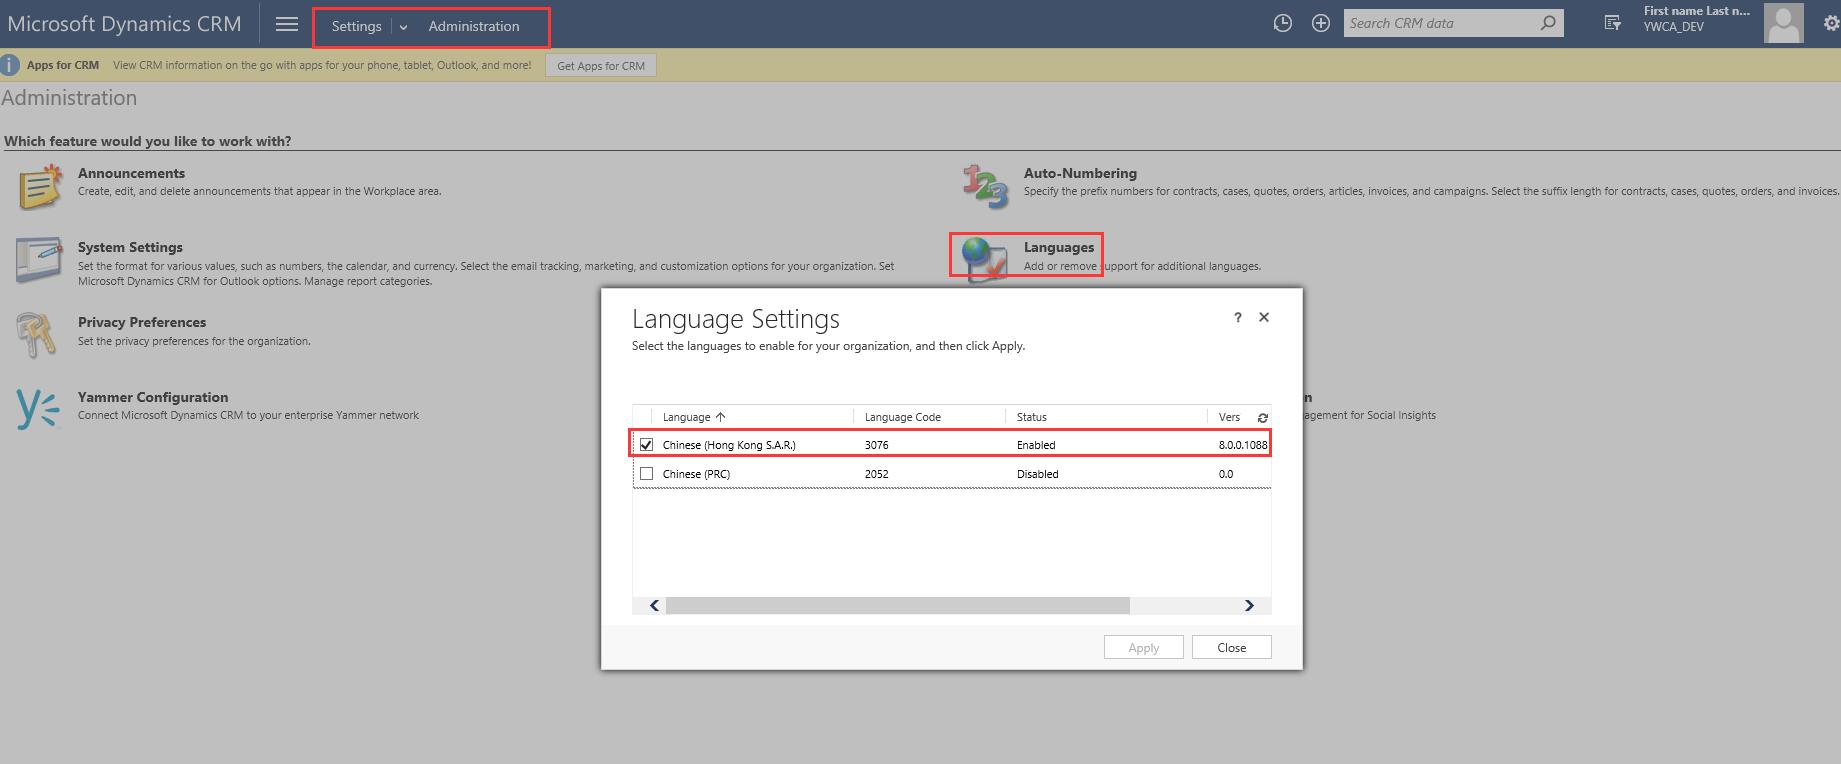Expand the Settings dropdown chevron
This screenshot has width=1841, height=764.
pyautogui.click(x=403, y=27)
